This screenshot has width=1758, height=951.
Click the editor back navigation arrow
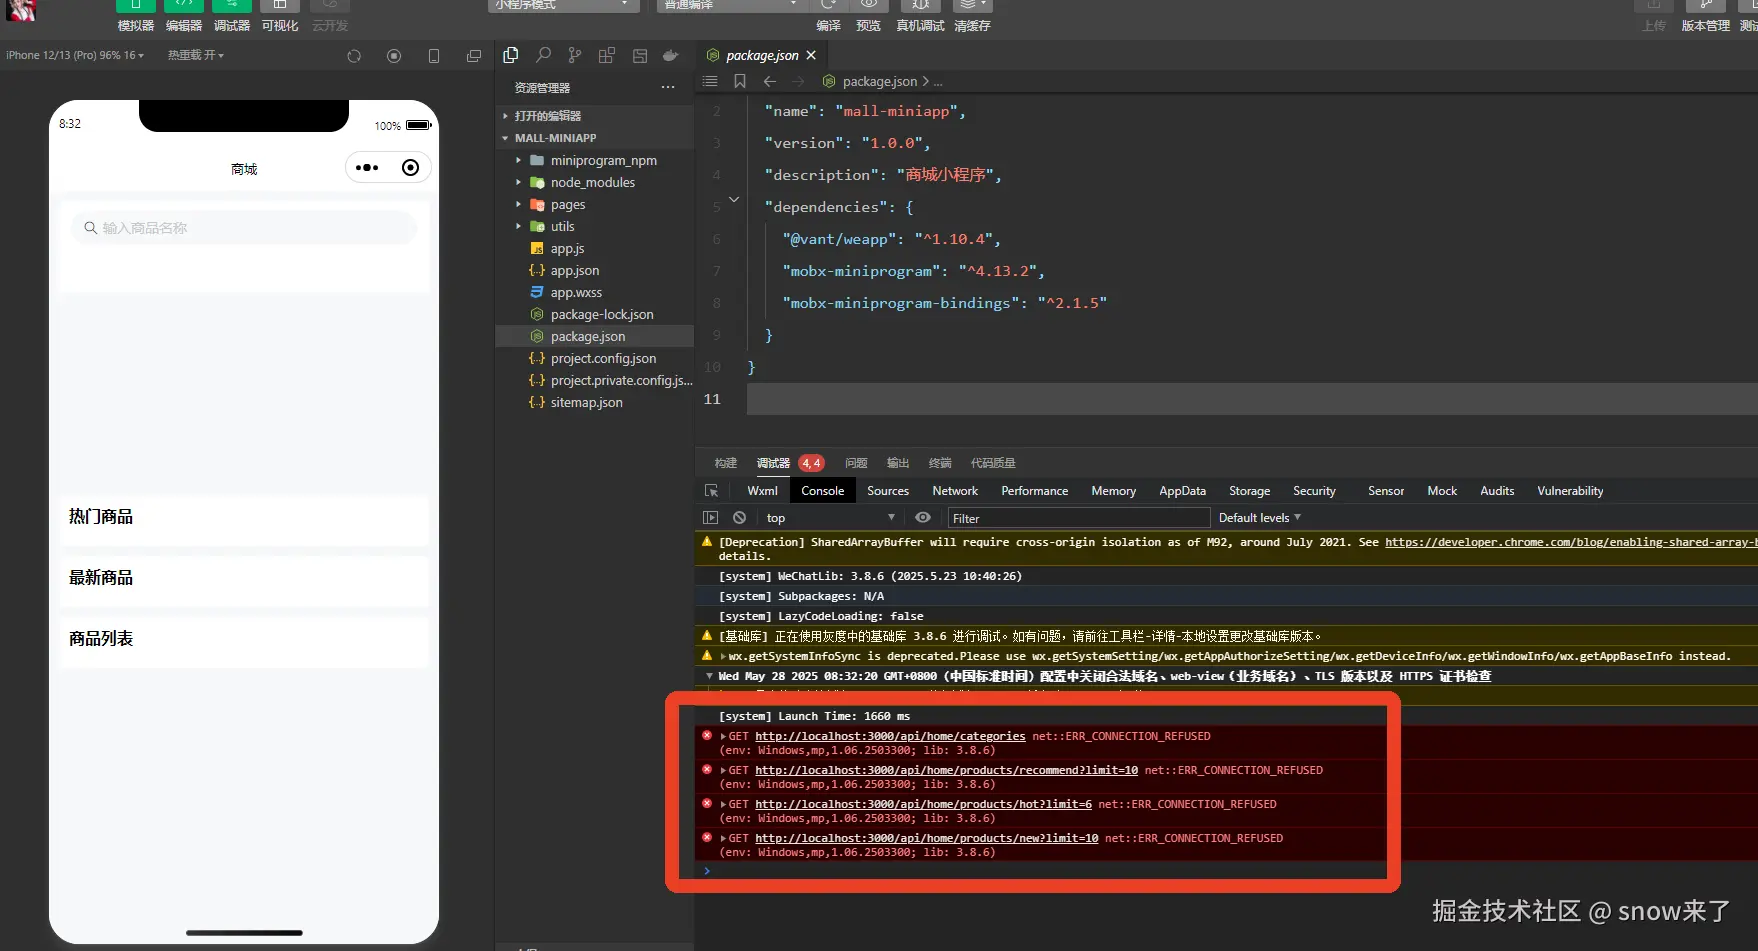(x=770, y=81)
